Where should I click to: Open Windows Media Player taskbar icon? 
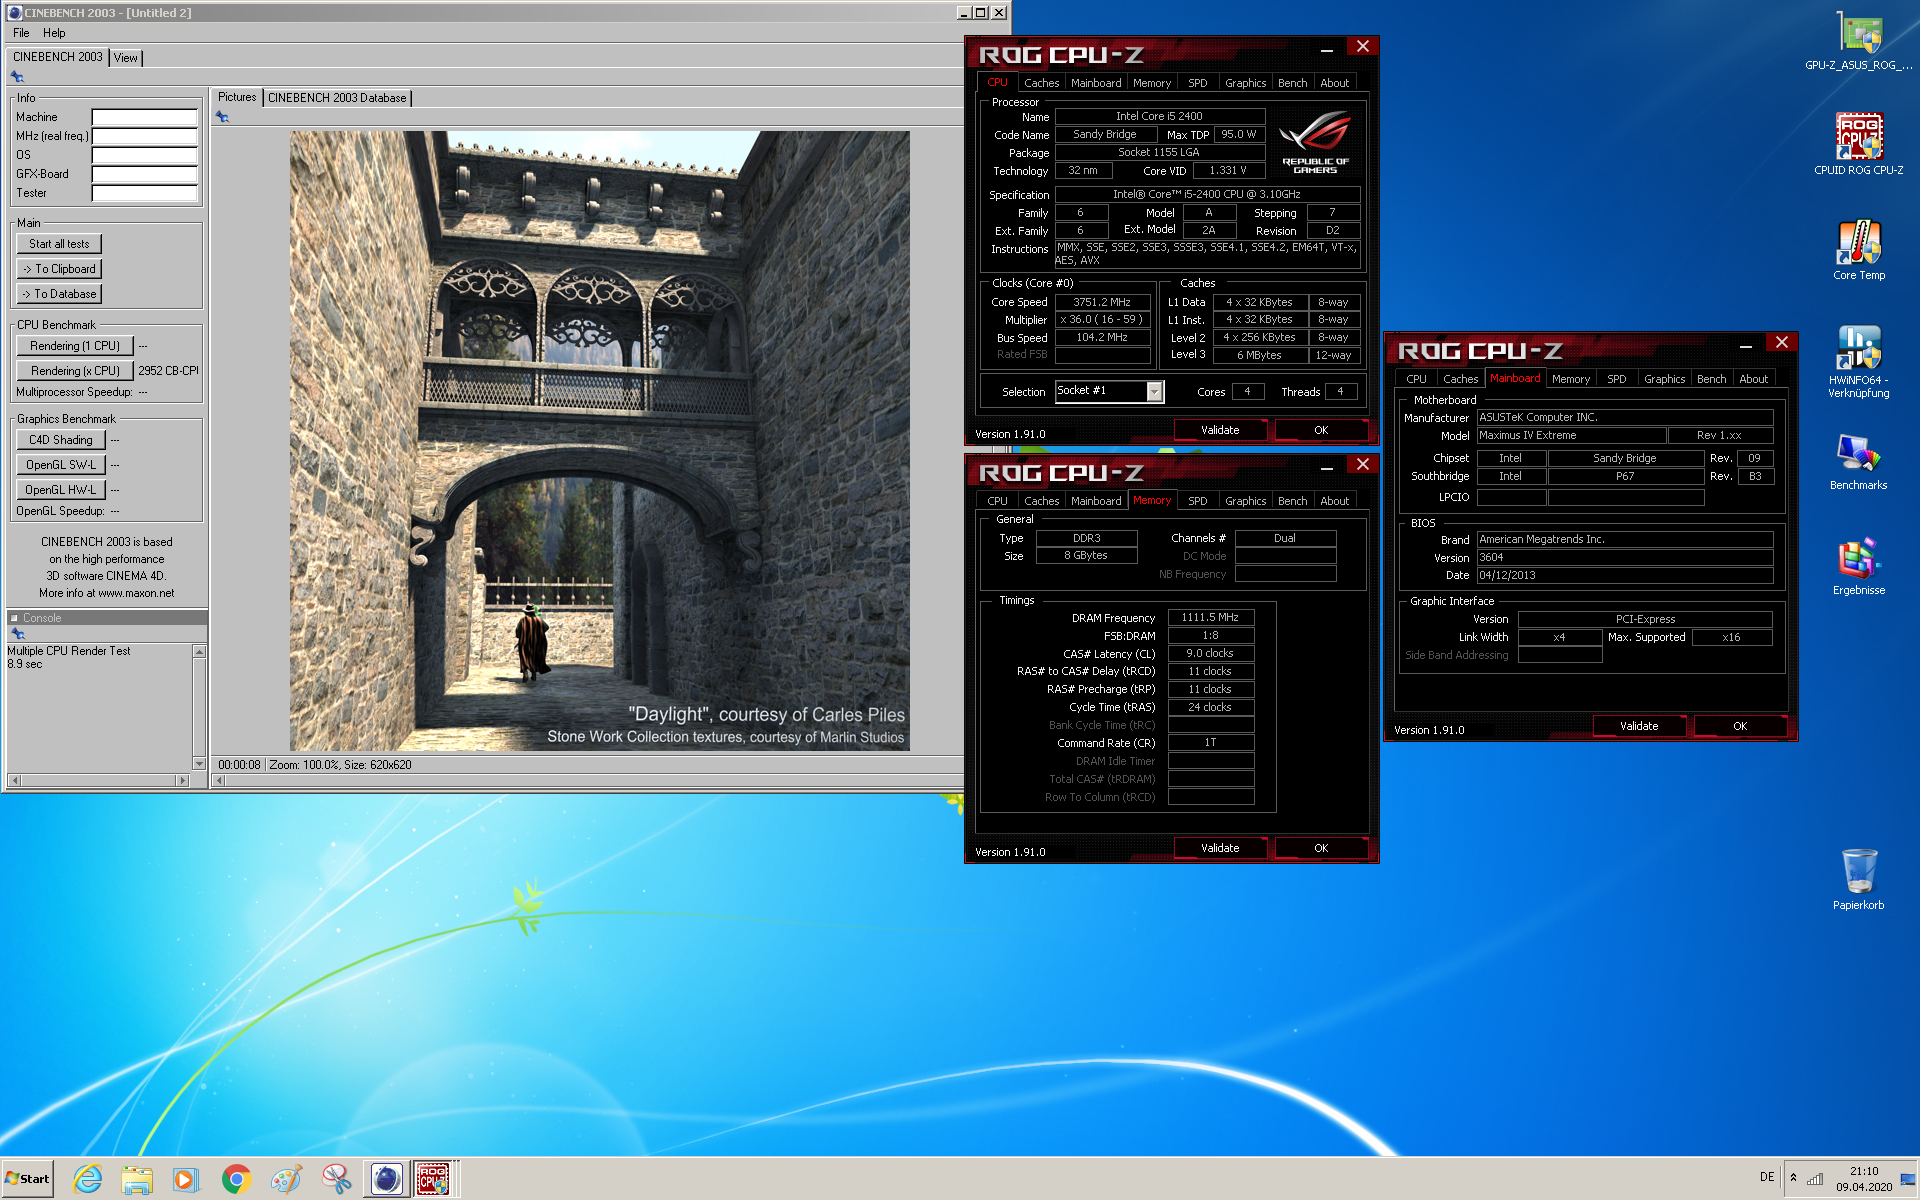tap(186, 1179)
